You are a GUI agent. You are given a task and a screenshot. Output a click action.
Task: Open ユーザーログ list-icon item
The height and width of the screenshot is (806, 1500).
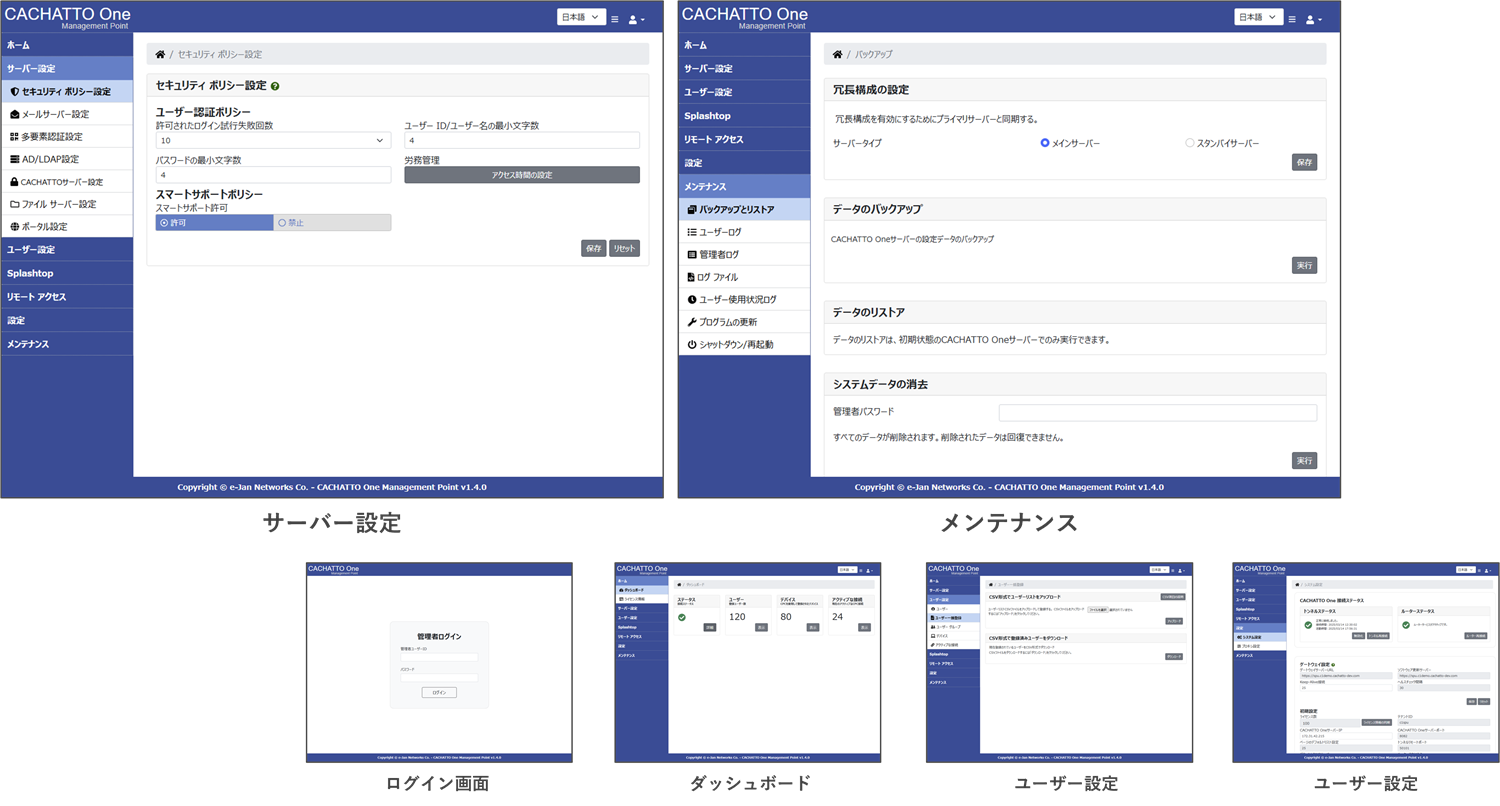point(744,232)
